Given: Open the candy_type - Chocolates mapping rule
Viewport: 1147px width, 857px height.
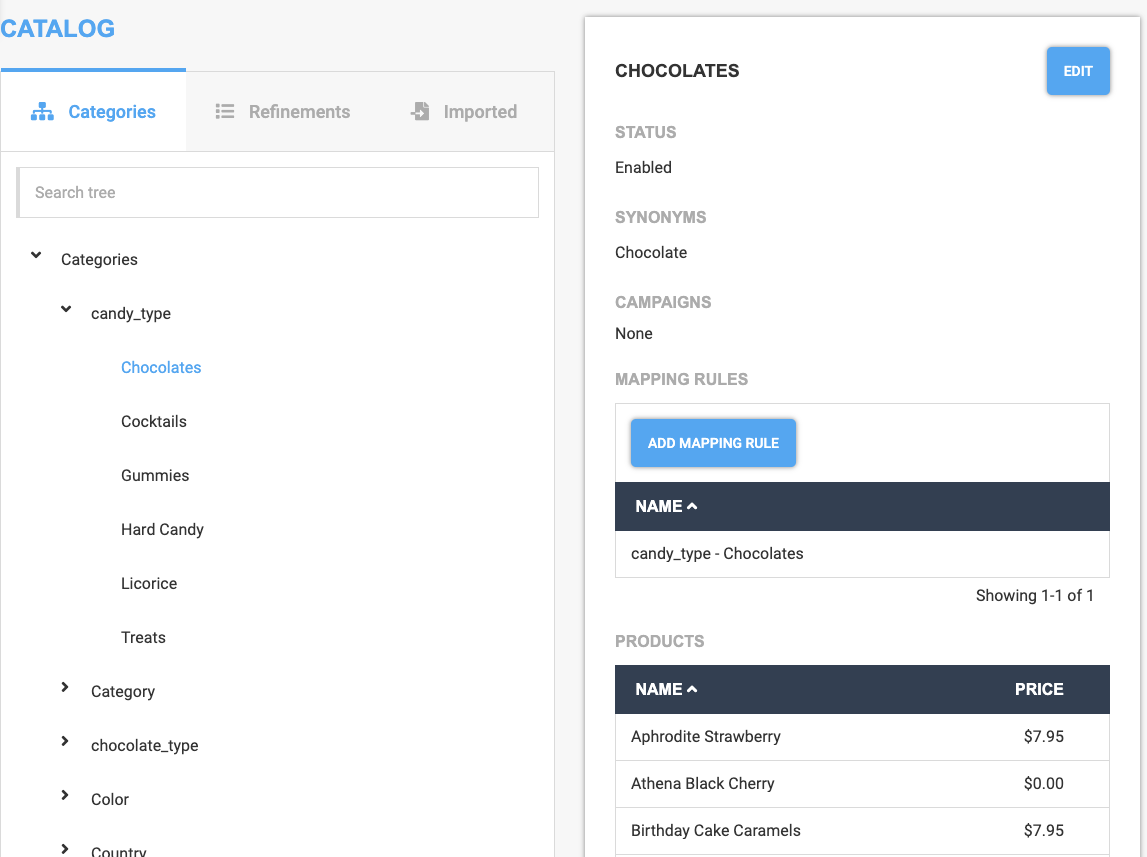Looking at the screenshot, I should [717, 554].
